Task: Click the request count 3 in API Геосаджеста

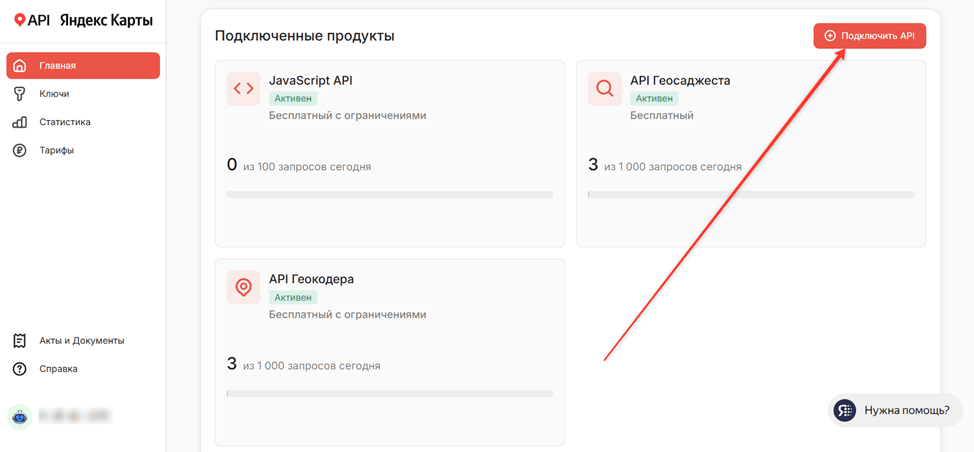Action: pyautogui.click(x=593, y=165)
